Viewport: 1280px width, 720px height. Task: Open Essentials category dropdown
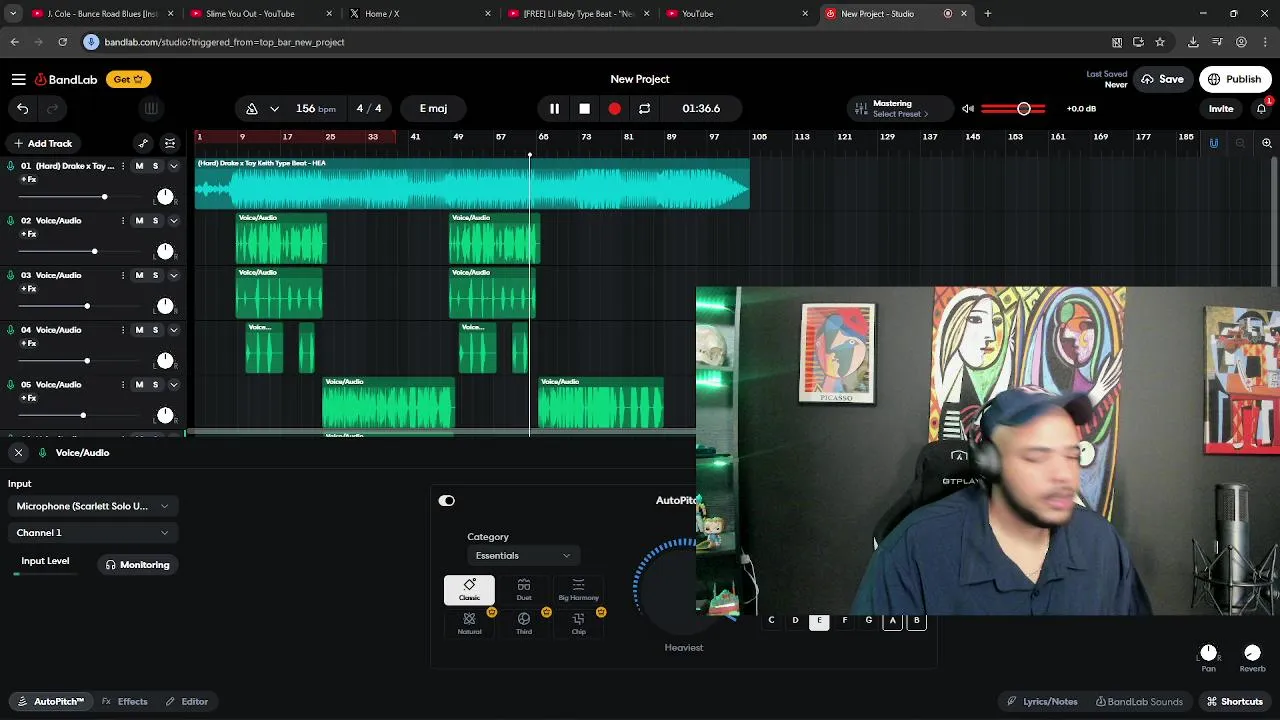coord(523,556)
